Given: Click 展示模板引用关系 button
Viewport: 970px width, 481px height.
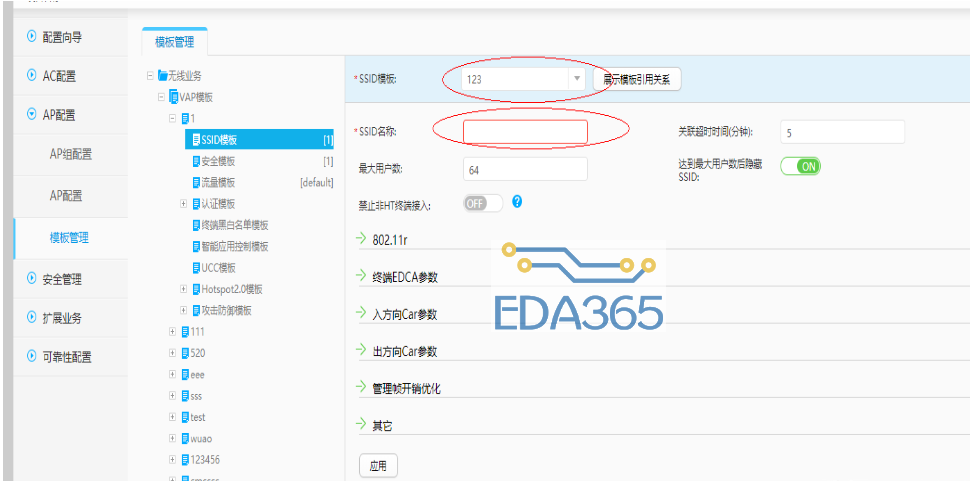Looking at the screenshot, I should click(637, 79).
